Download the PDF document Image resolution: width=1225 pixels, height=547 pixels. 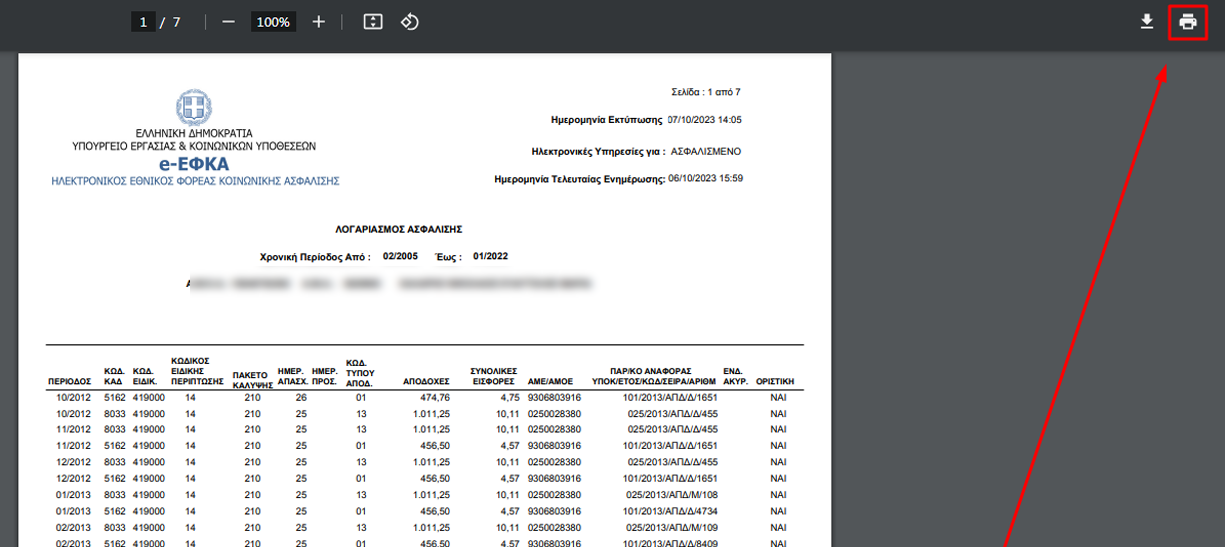click(x=1147, y=22)
